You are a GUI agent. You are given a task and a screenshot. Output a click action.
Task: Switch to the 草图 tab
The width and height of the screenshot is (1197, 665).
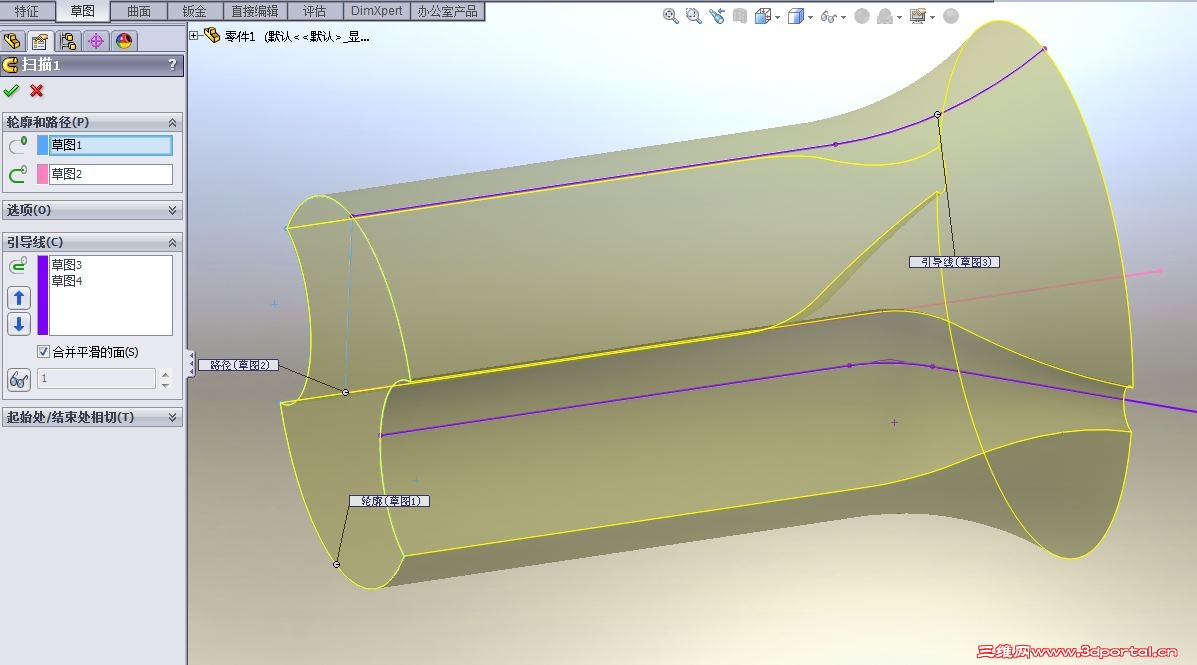pyautogui.click(x=82, y=11)
